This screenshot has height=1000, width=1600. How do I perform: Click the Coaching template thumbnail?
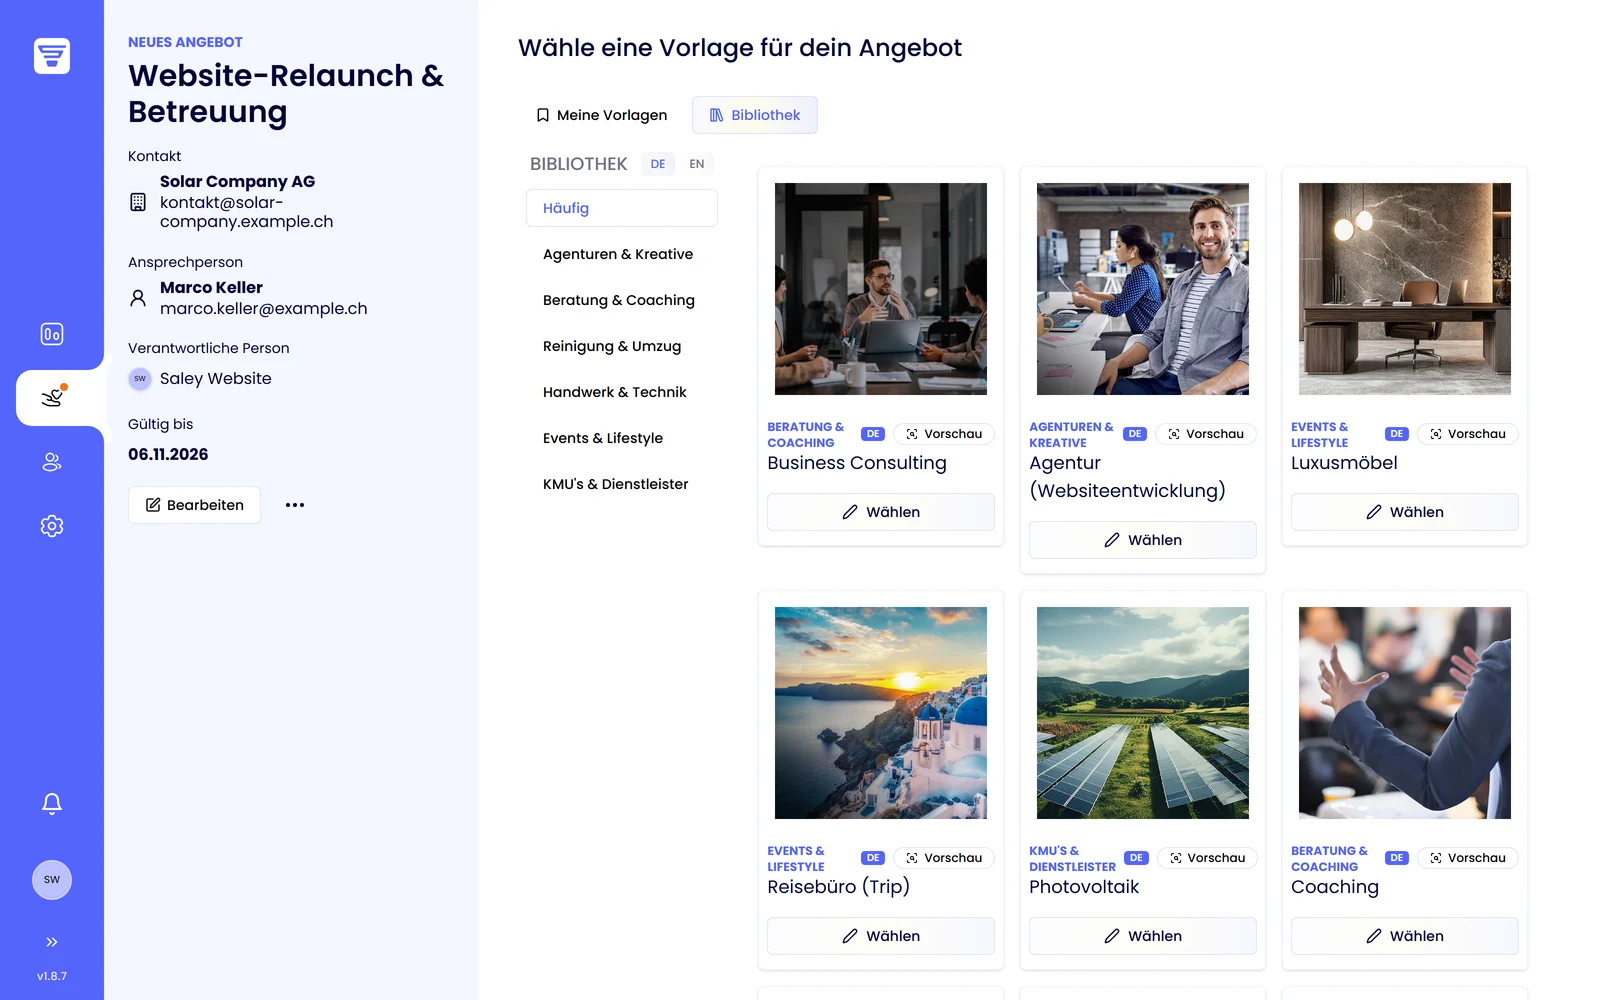[1405, 713]
